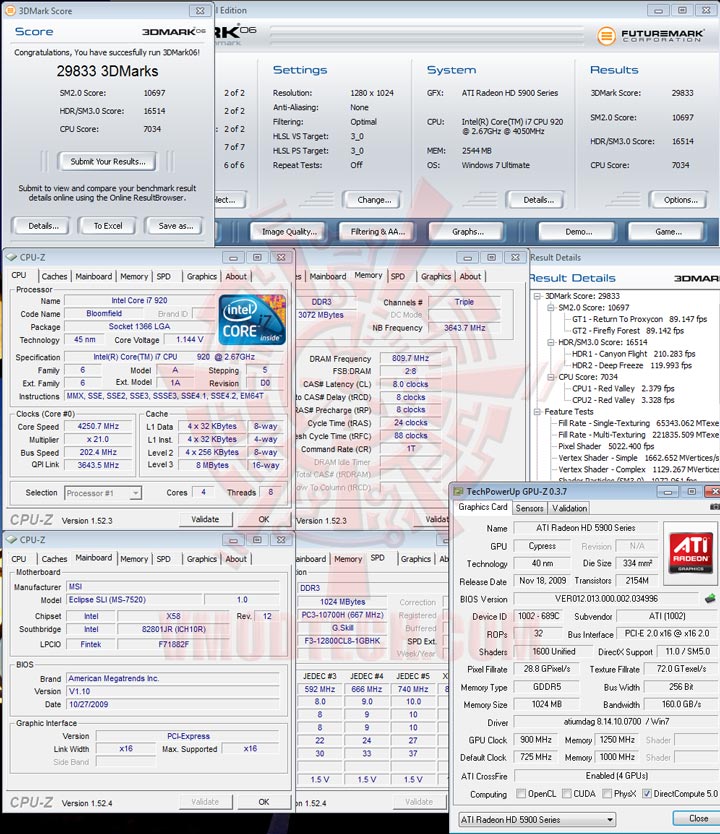Minimize the GPU-Z window

pyautogui.click(x=667, y=491)
